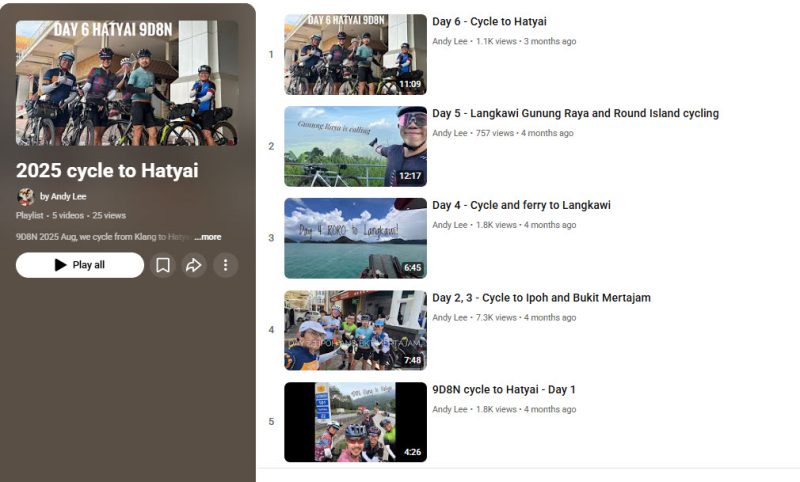Click the Day 2, 3 Ipoh video thumbnail

[355, 330]
